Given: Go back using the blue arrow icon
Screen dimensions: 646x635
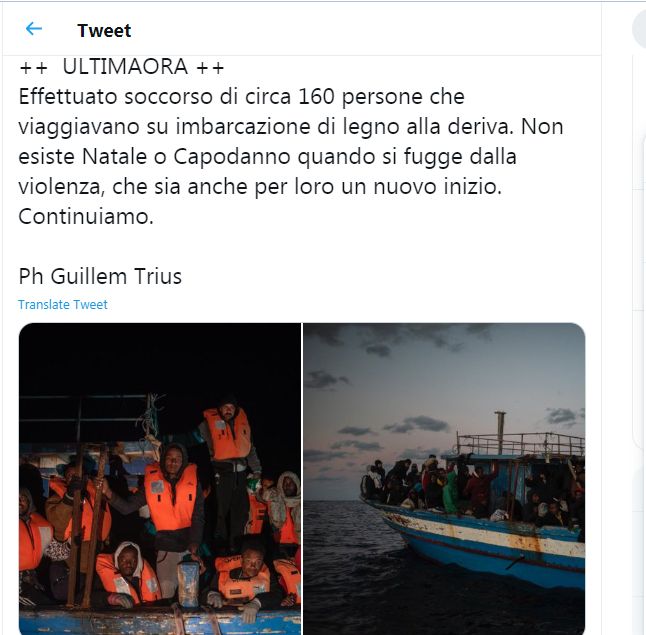Looking at the screenshot, I should pos(34,29).
